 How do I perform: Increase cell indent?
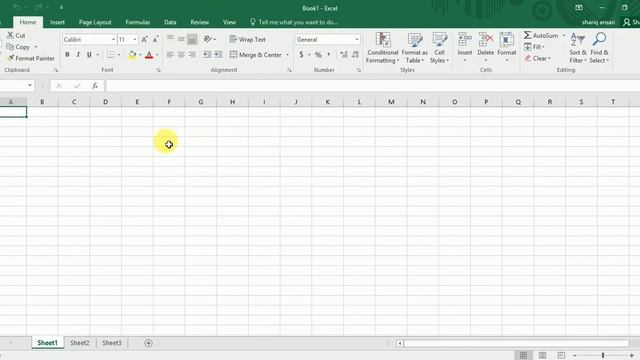pos(218,55)
